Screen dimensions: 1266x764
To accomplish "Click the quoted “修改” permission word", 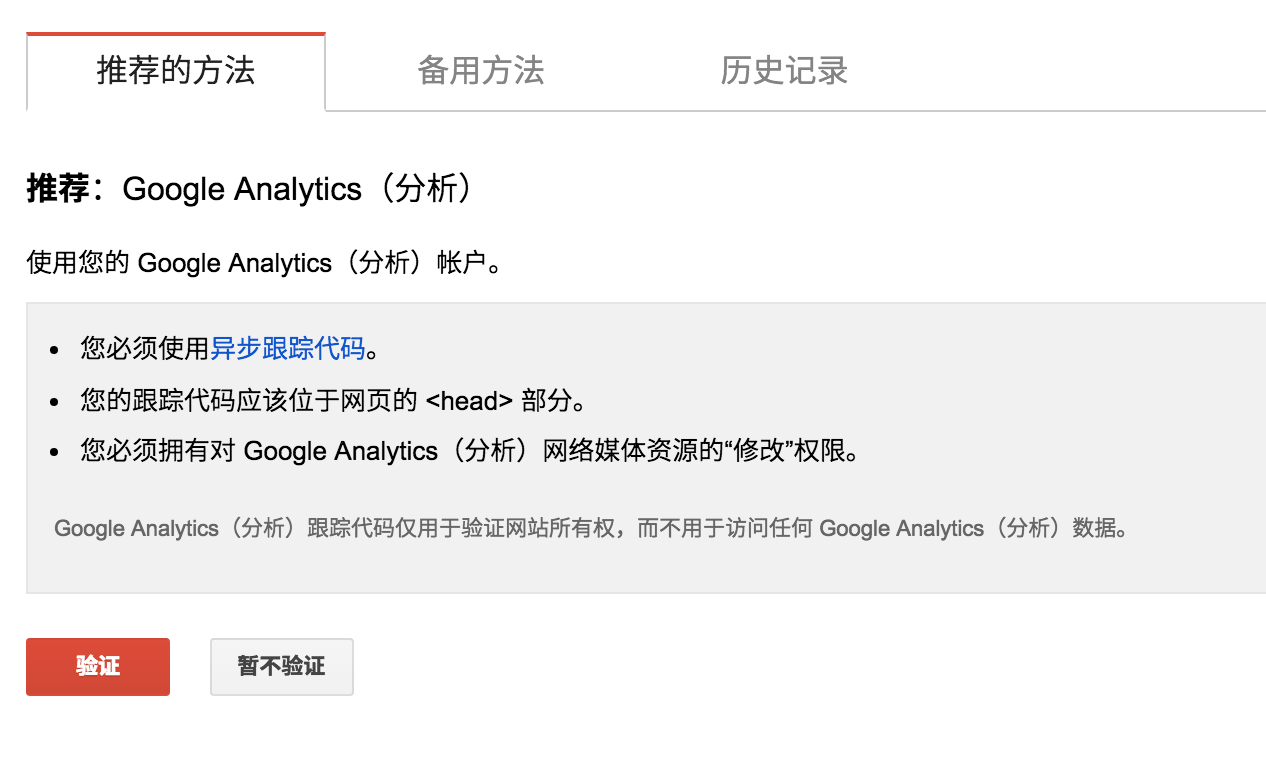I will tap(758, 451).
